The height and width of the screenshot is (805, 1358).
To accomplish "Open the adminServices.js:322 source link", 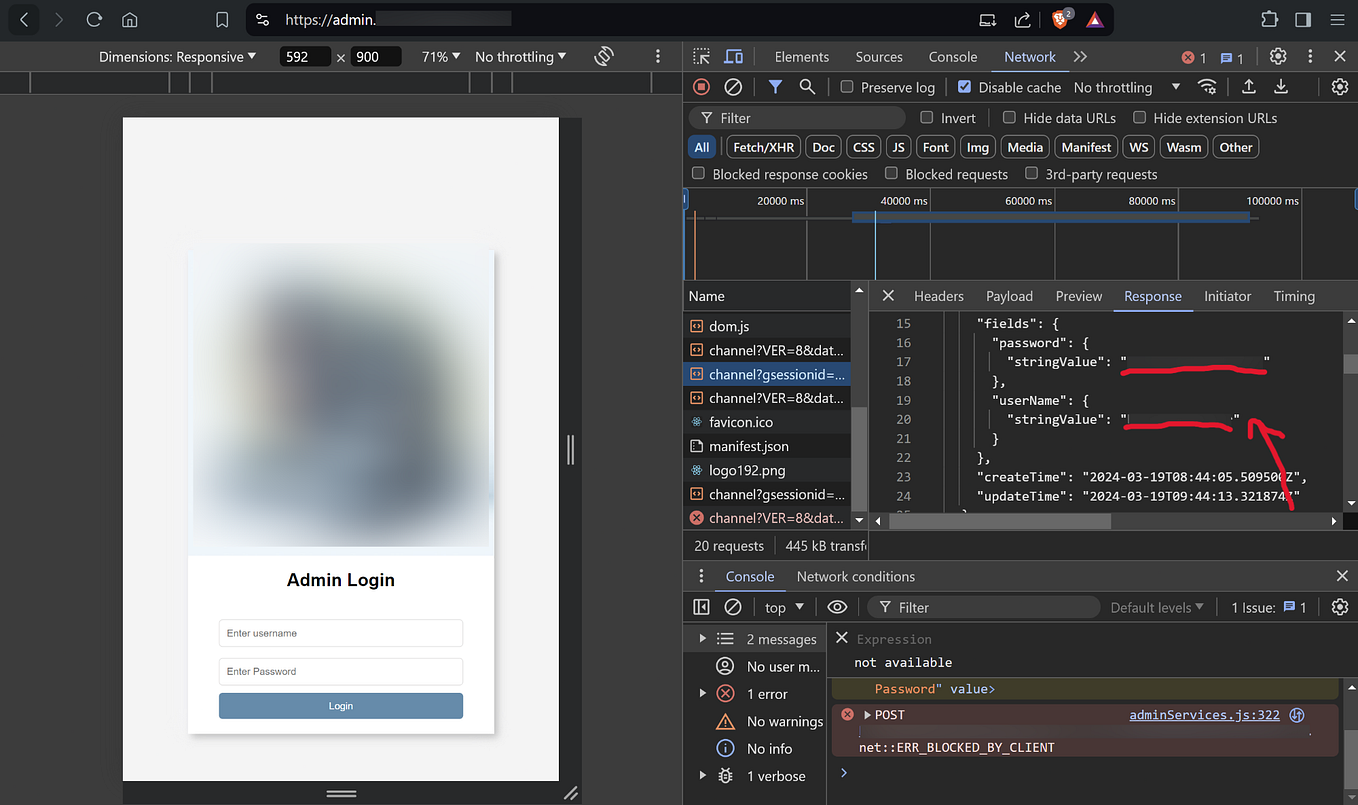I will tap(1204, 715).
